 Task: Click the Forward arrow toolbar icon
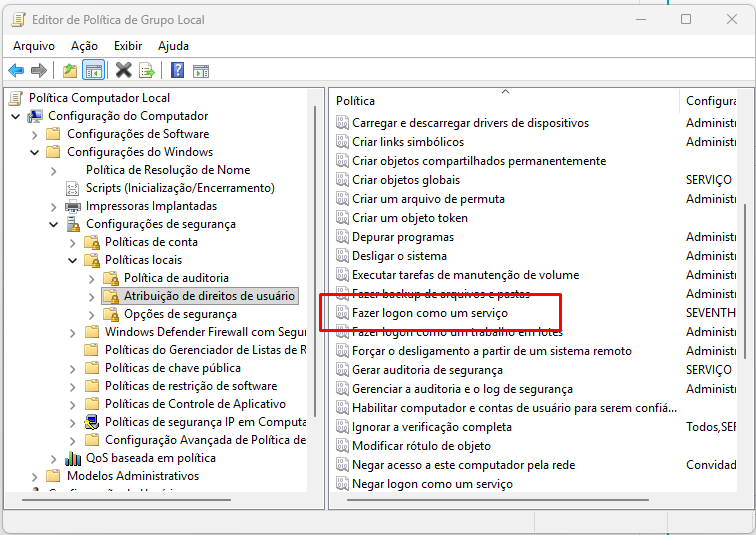39,70
